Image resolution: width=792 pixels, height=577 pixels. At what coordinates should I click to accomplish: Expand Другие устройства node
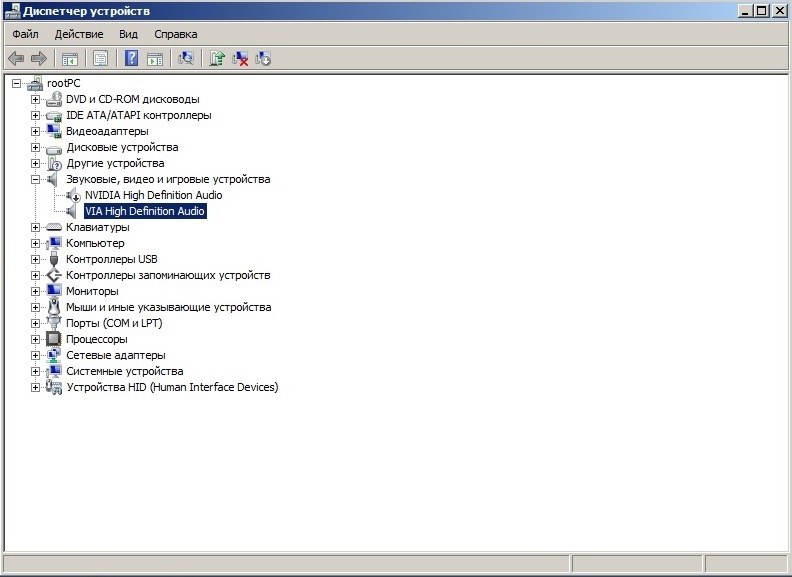35,163
